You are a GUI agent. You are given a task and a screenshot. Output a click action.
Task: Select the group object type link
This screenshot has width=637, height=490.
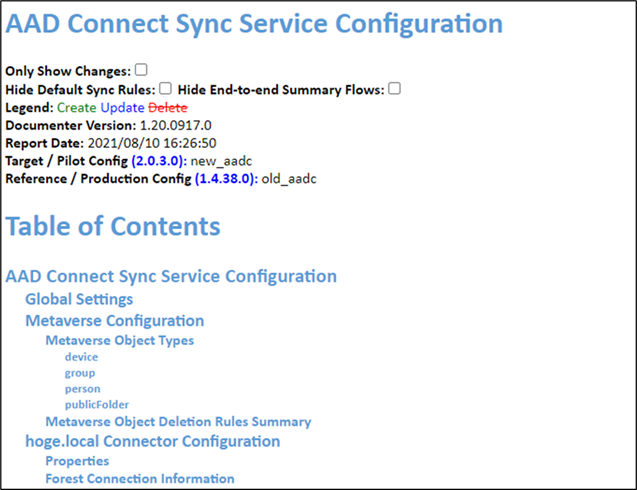80,373
